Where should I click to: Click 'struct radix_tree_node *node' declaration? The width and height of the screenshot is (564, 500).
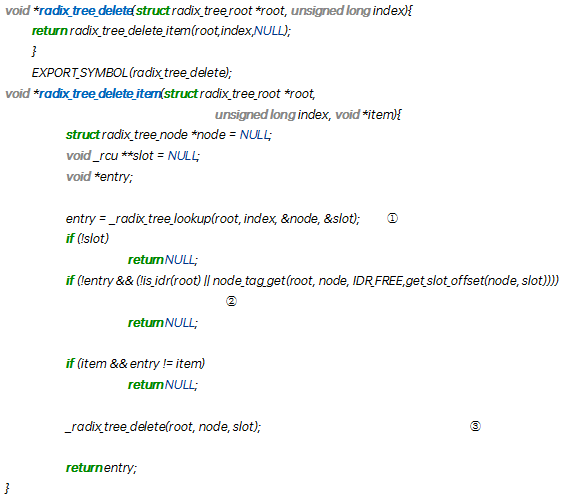(x=146, y=135)
